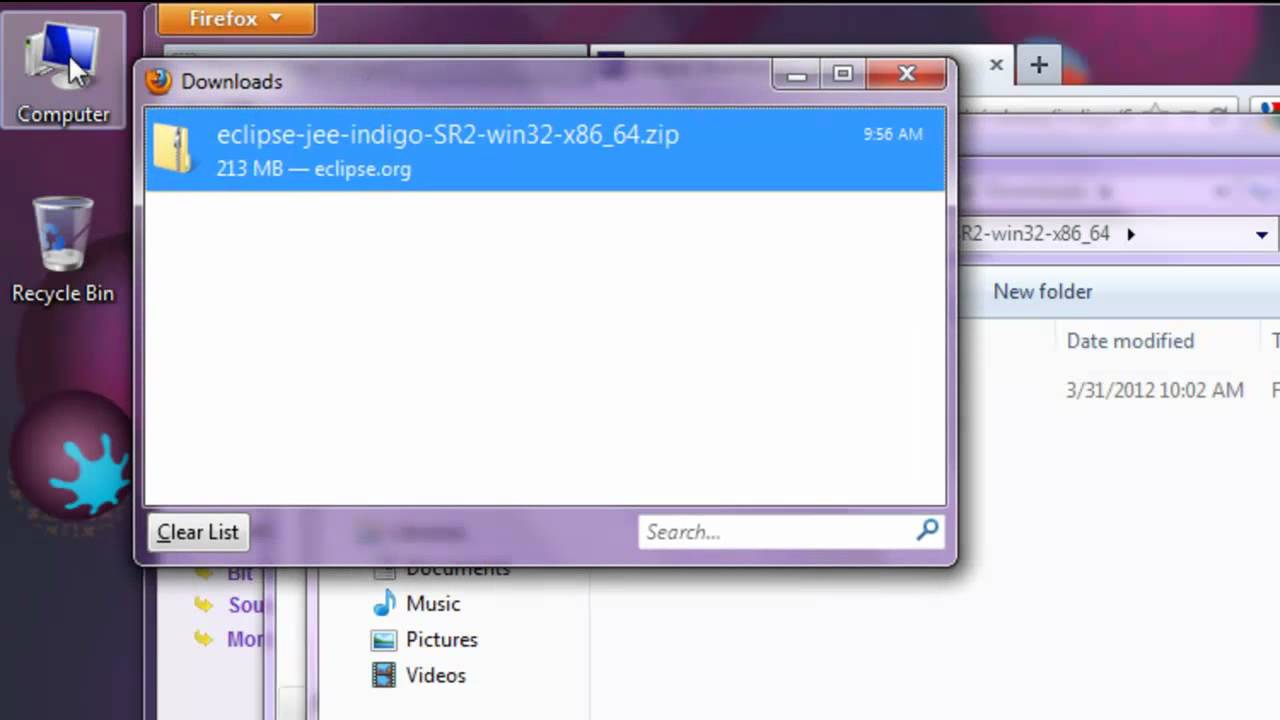Click the zip folder icon in Downloads list
The image size is (1280, 720).
[x=173, y=150]
